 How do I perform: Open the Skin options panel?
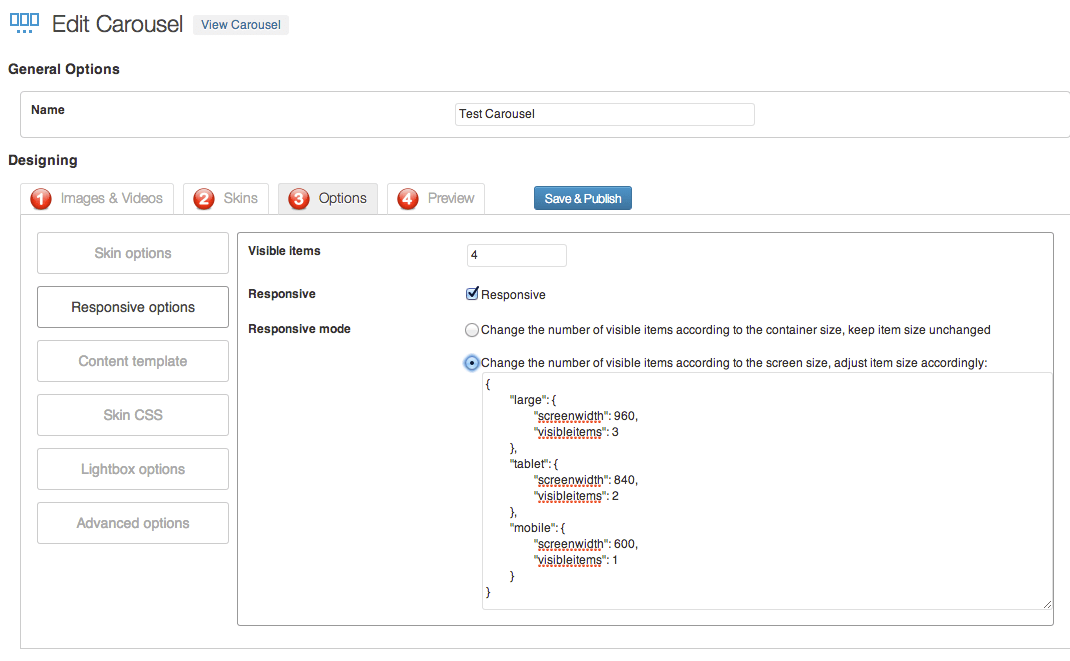click(132, 253)
